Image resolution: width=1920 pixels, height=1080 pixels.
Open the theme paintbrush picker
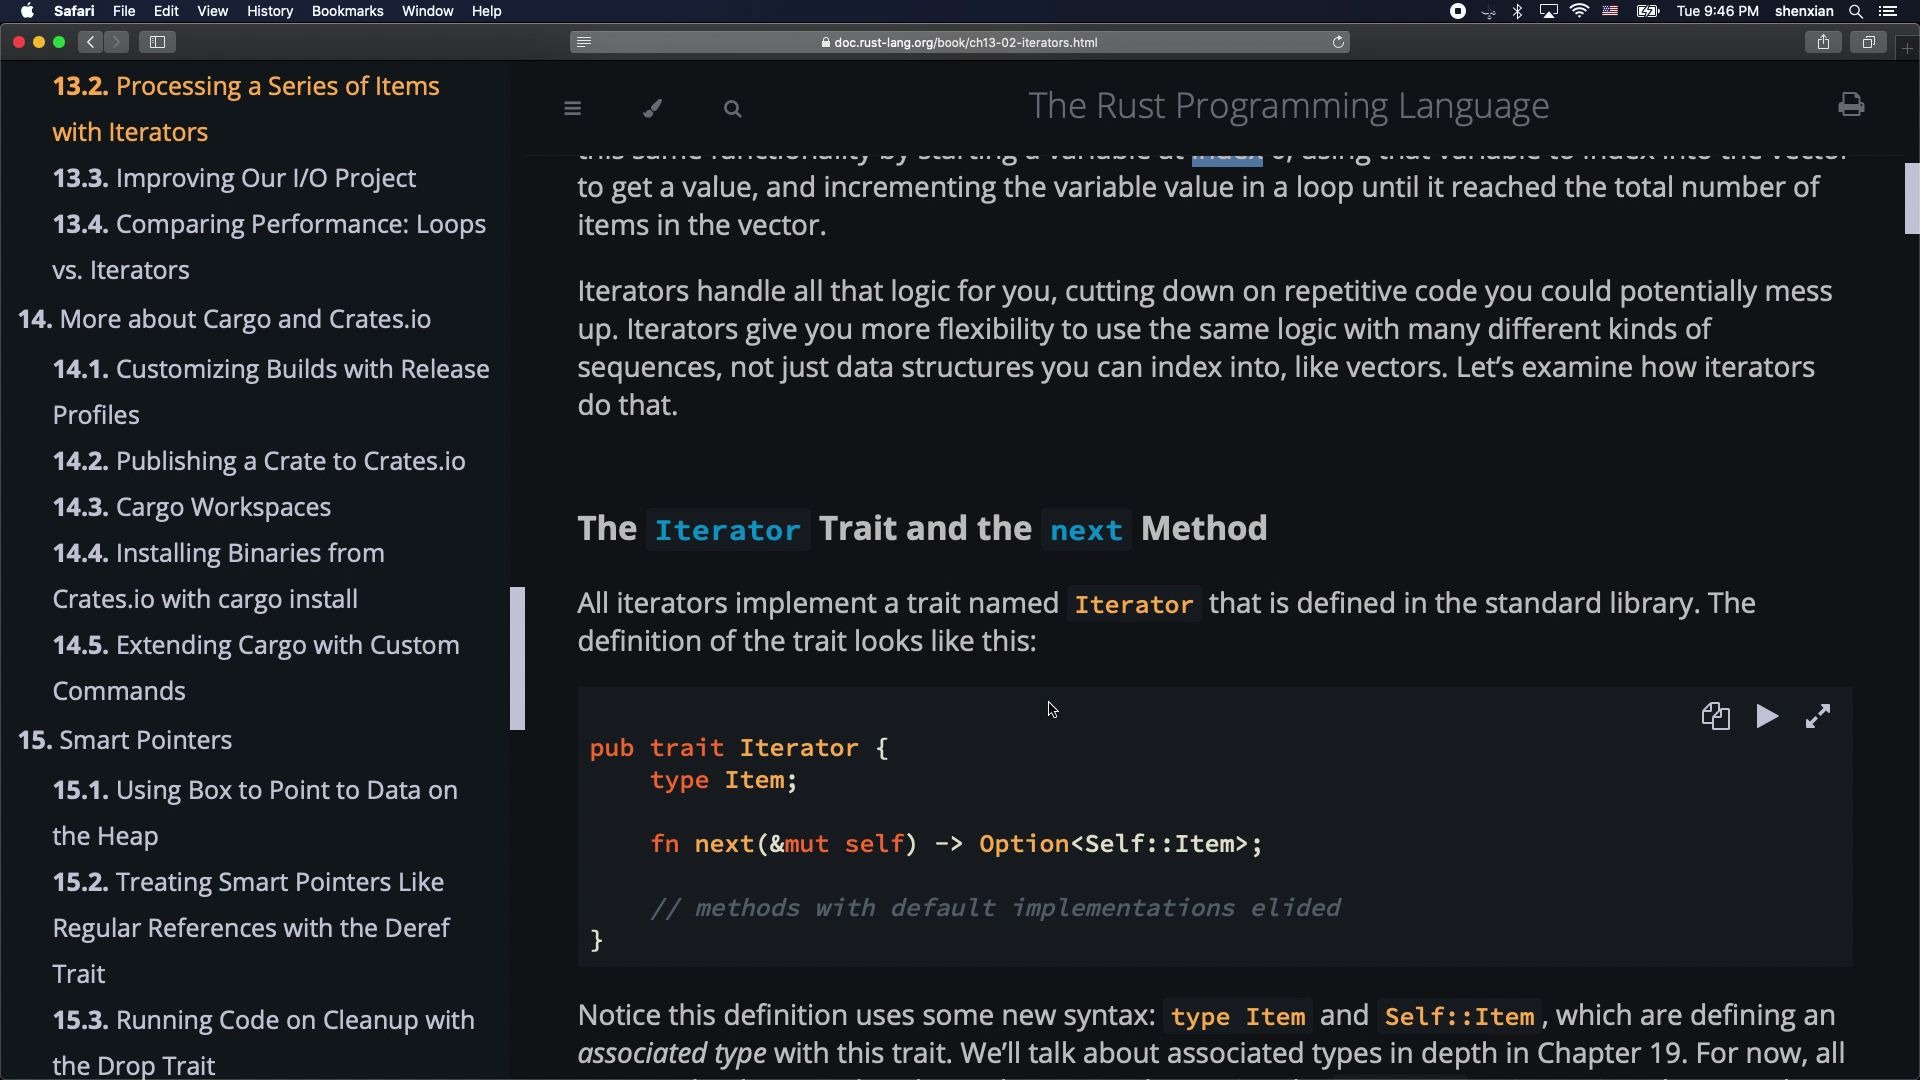pyautogui.click(x=652, y=108)
